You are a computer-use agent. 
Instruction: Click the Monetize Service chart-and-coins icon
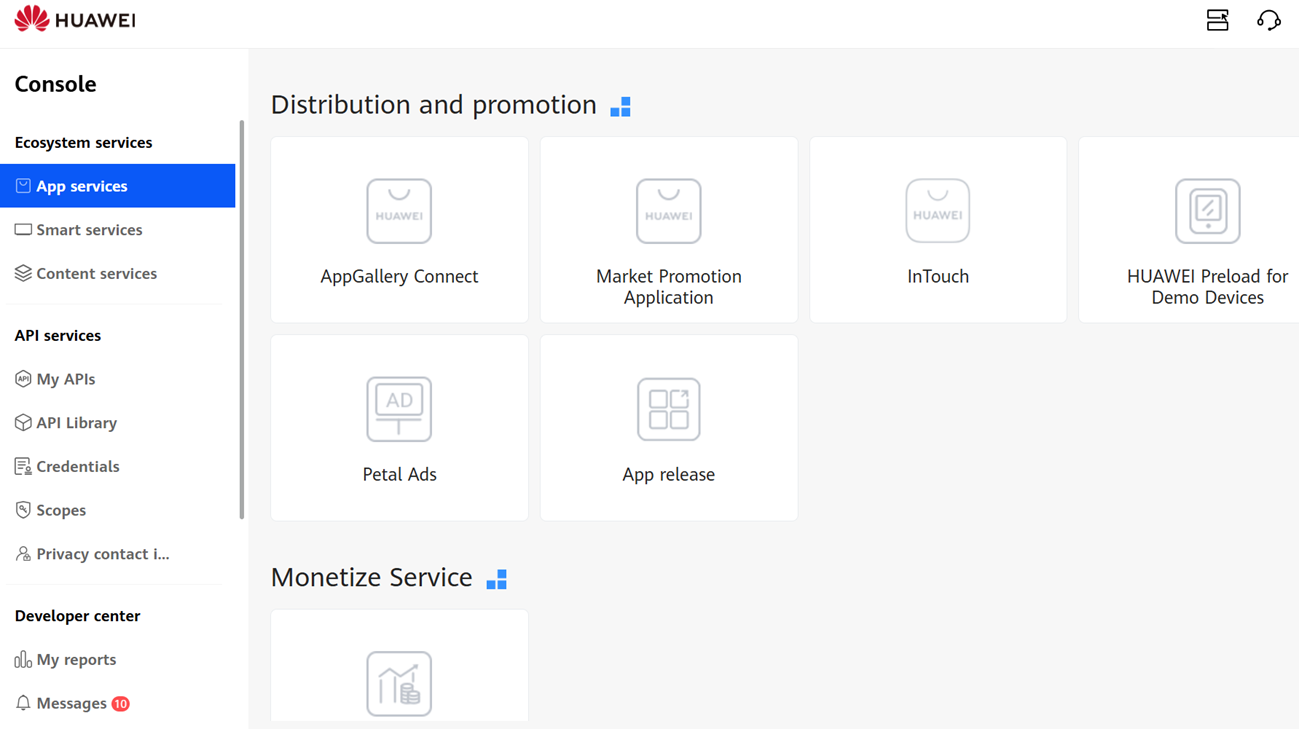pos(399,684)
